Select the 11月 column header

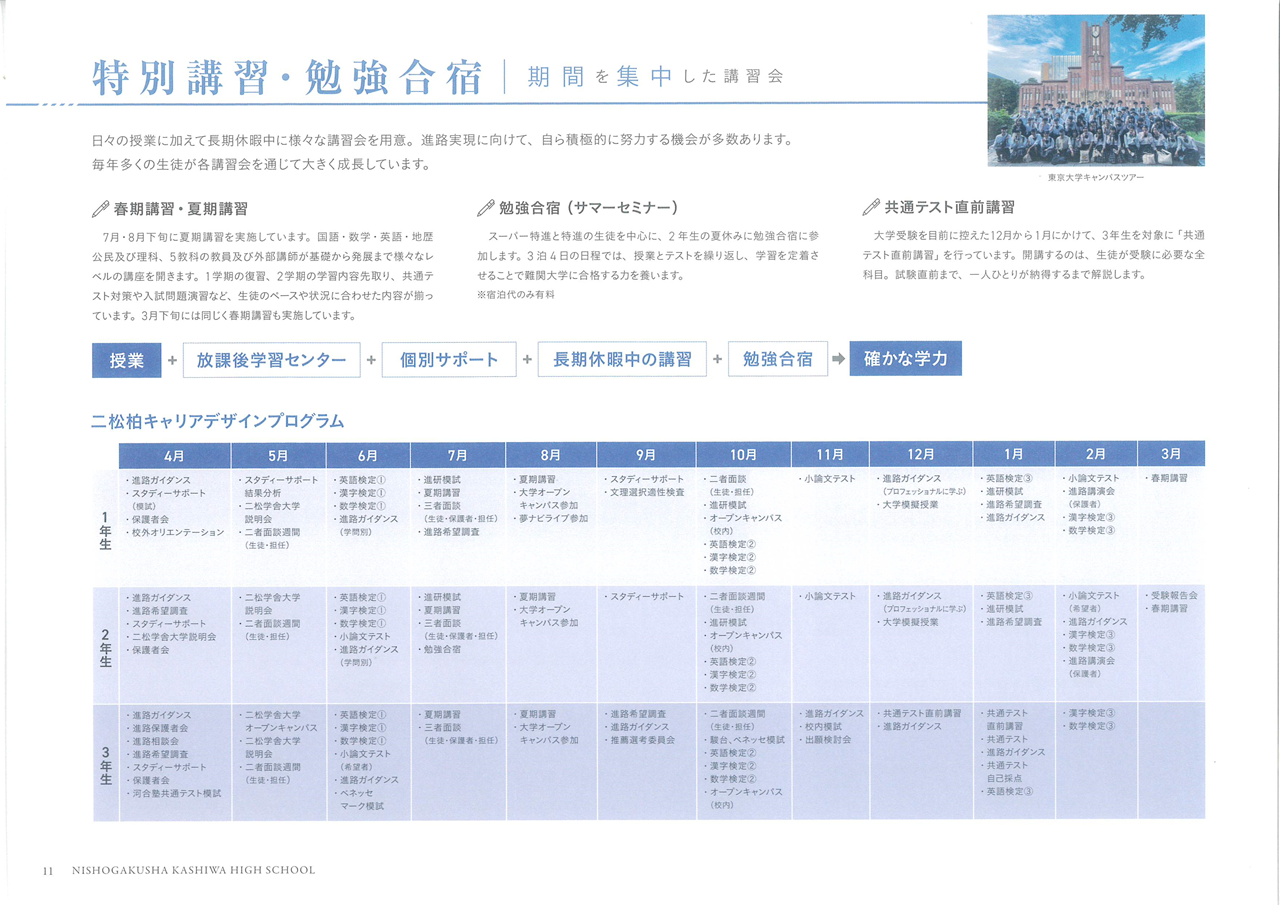click(x=829, y=454)
